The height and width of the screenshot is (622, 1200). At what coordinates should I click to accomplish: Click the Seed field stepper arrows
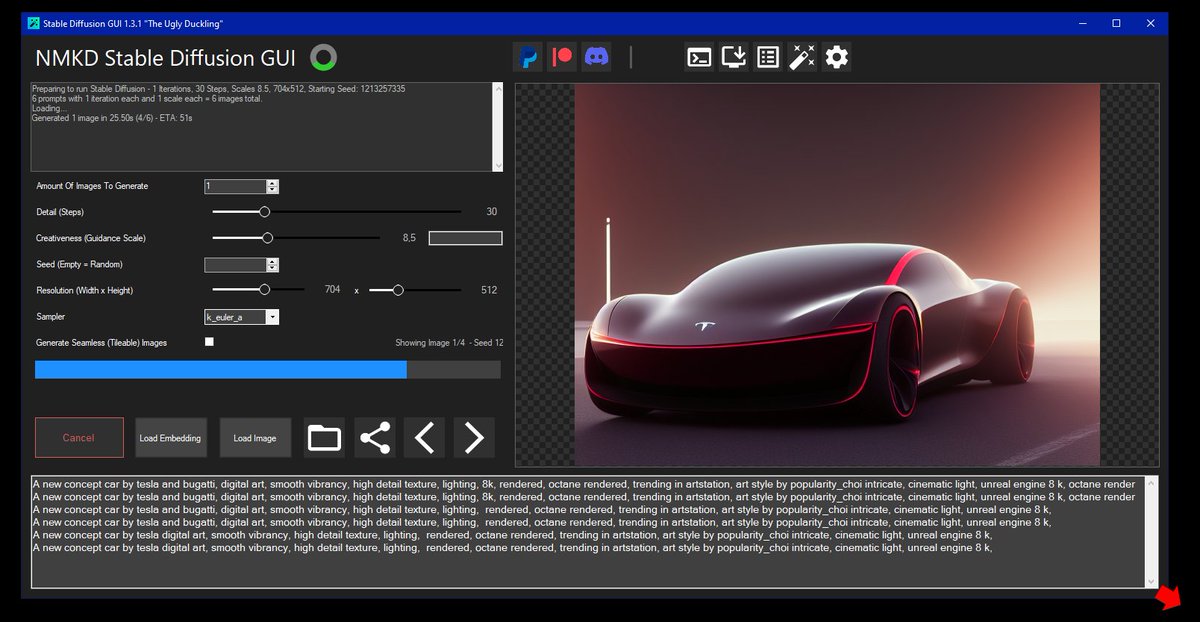pyautogui.click(x=272, y=265)
